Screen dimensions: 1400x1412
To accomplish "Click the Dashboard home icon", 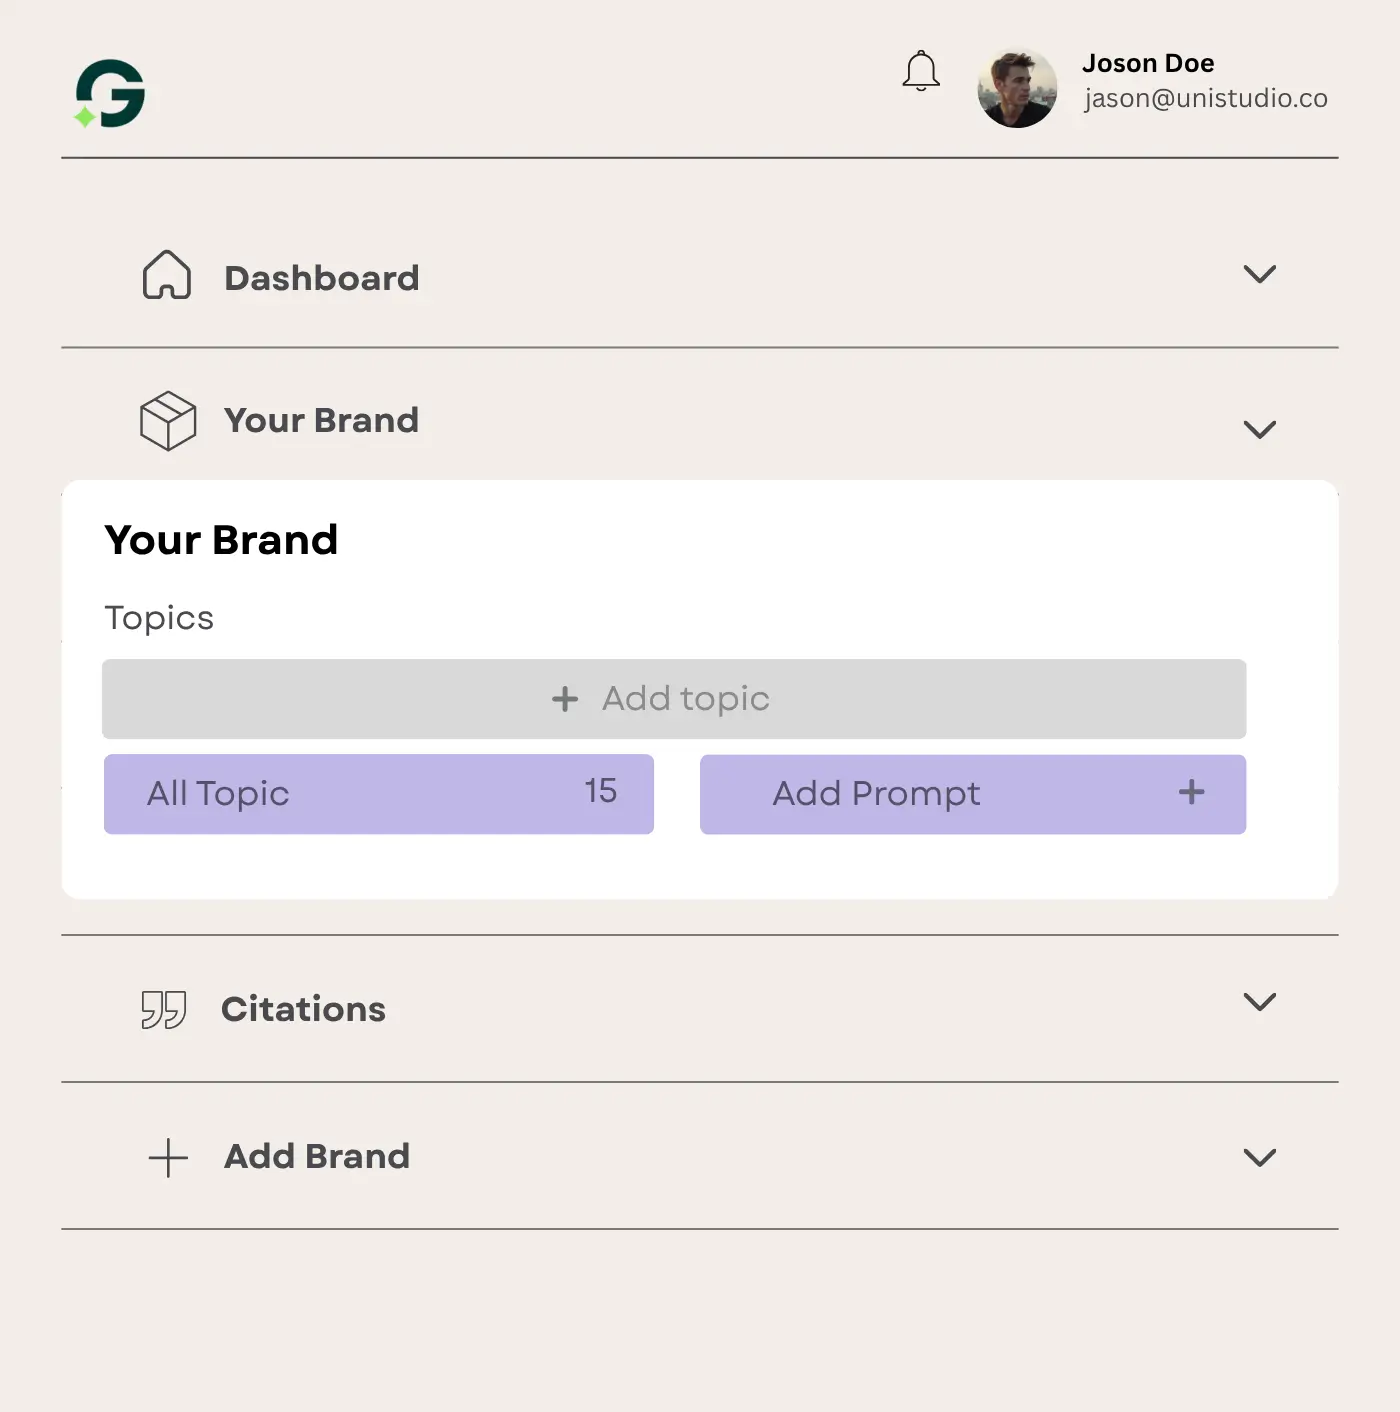I will [x=167, y=275].
